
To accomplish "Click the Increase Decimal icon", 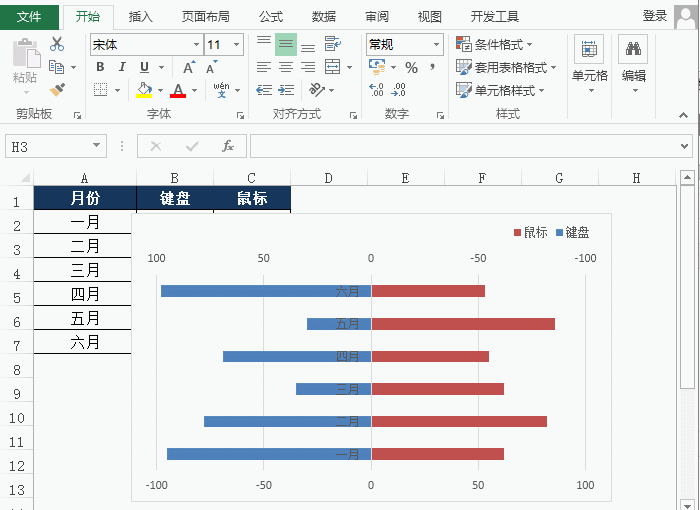I will 376,90.
